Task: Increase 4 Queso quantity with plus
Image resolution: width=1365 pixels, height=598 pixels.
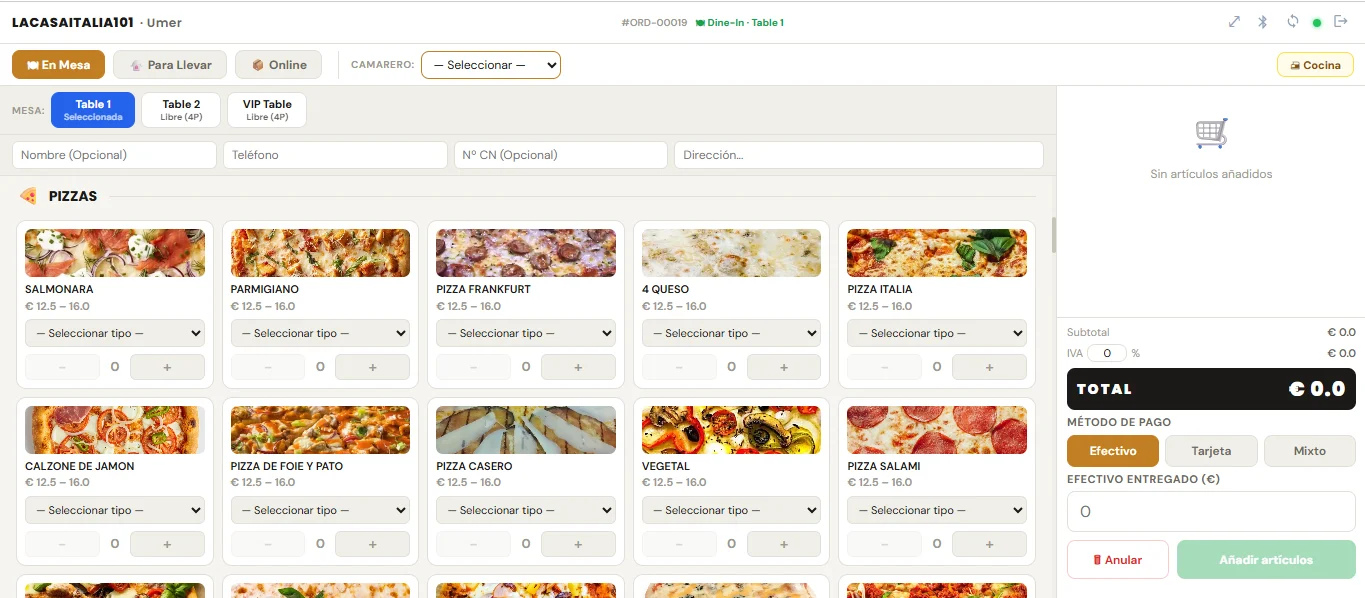Action: (x=784, y=367)
